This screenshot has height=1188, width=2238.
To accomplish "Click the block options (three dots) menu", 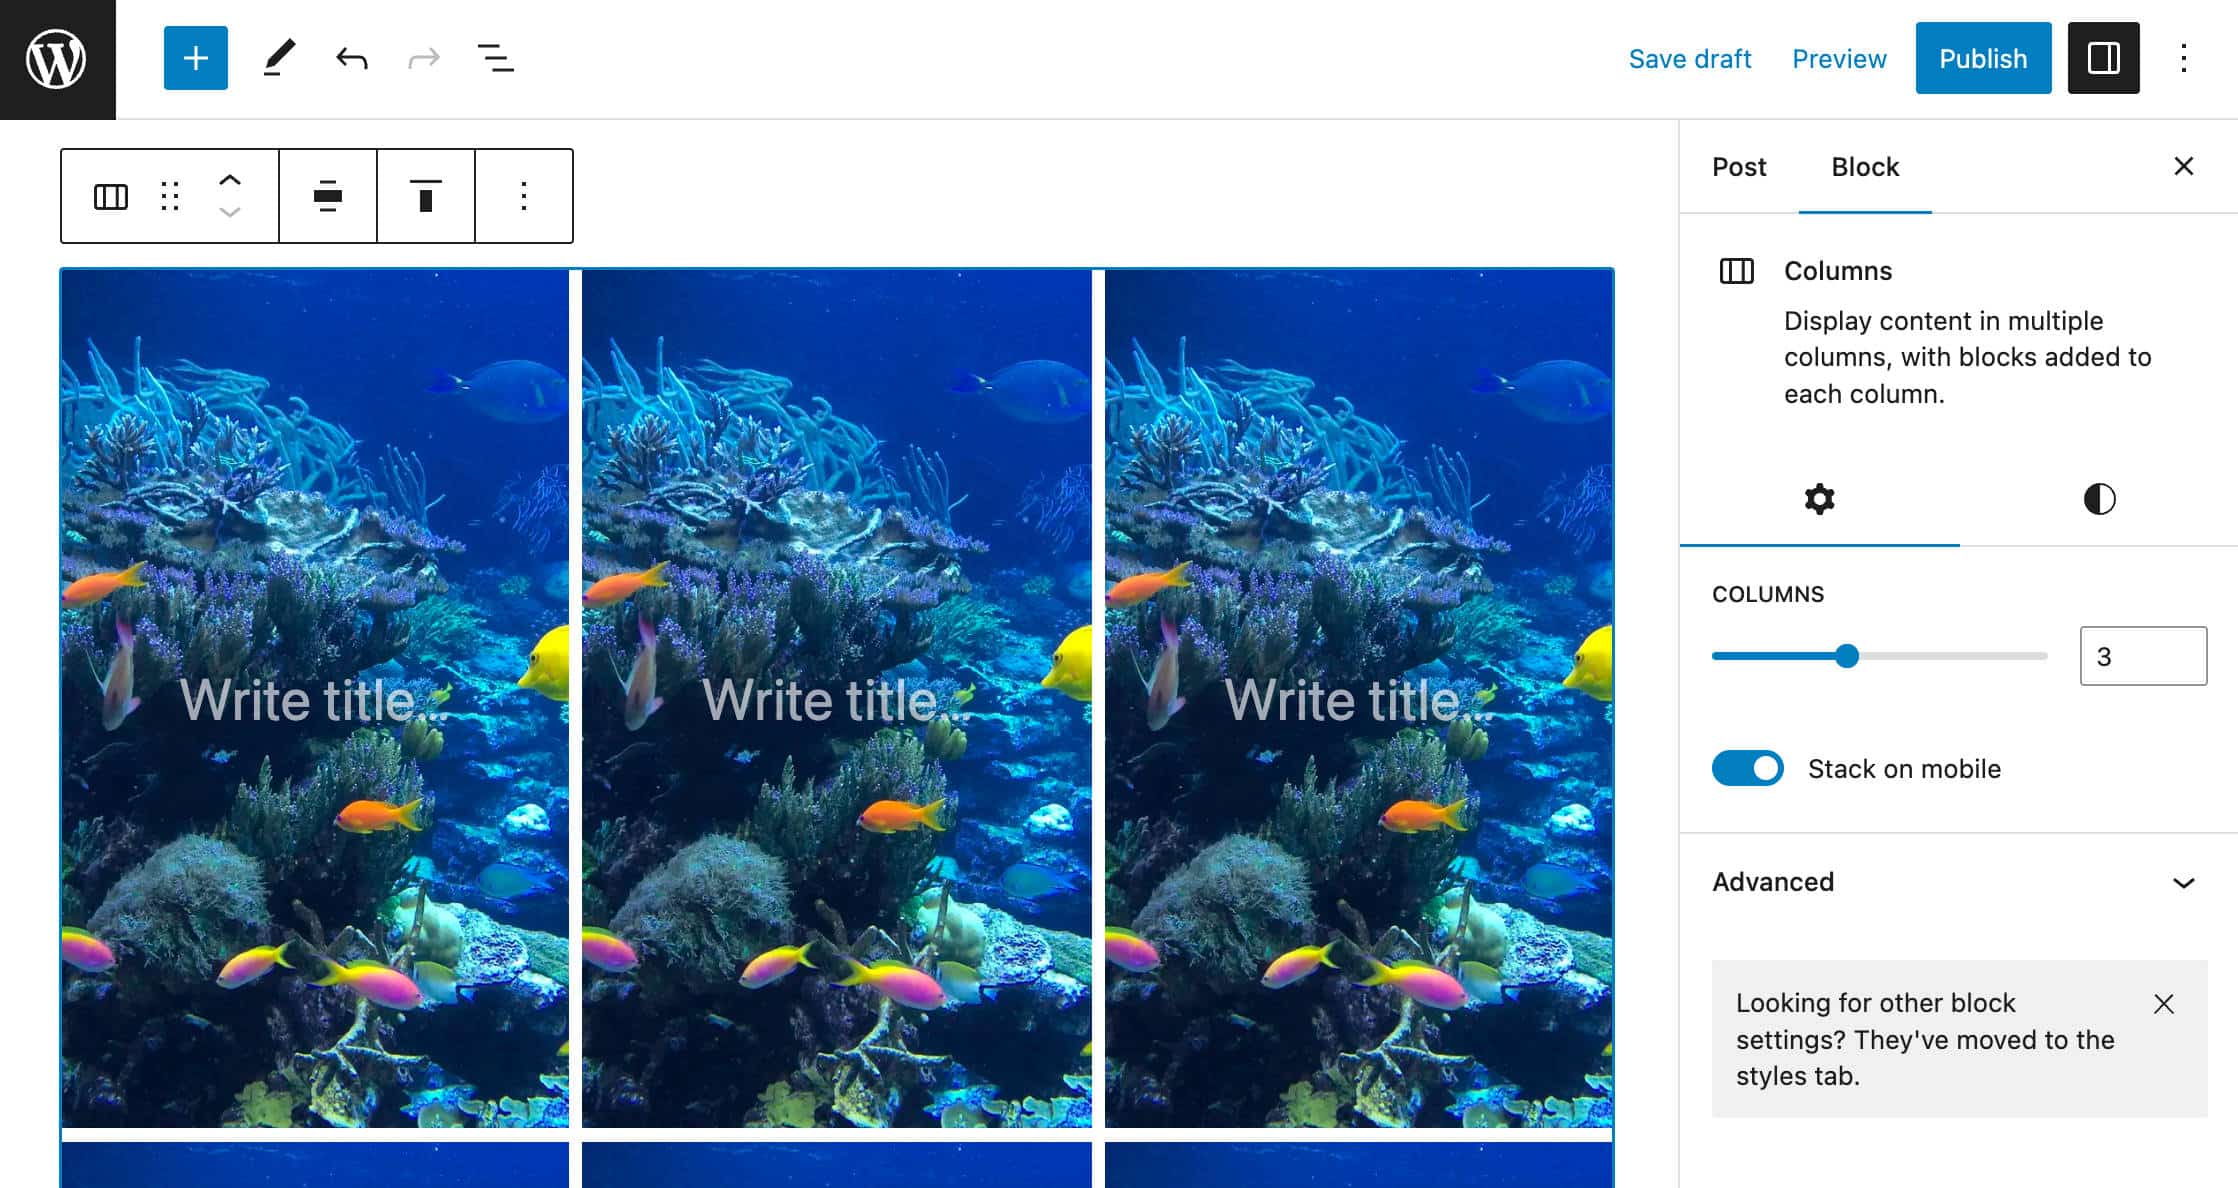I will click(522, 195).
